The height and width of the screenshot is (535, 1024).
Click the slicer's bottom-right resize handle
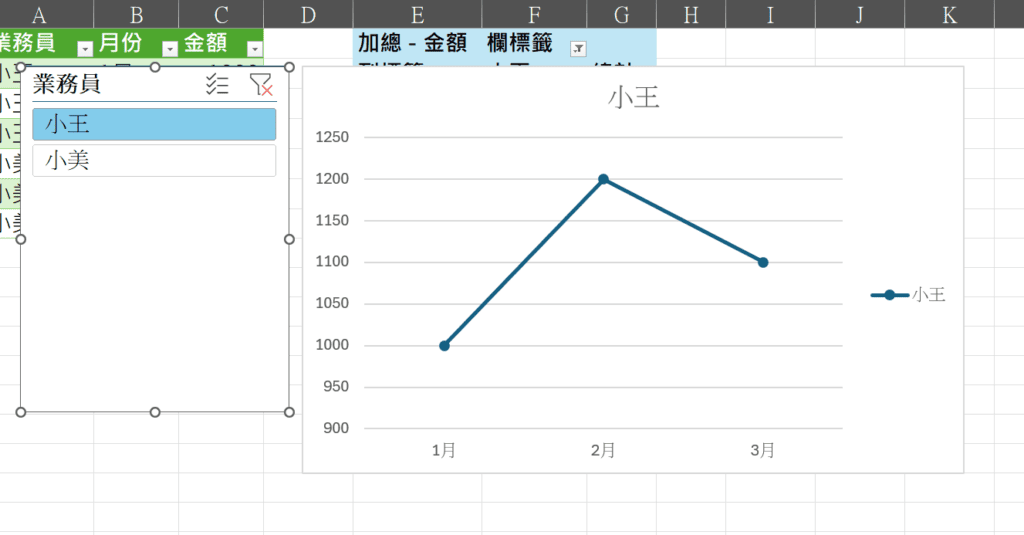click(x=289, y=412)
